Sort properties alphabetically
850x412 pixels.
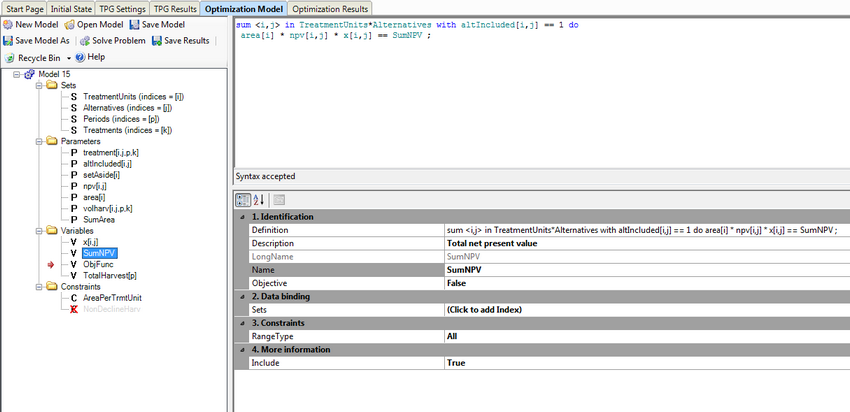[257, 200]
